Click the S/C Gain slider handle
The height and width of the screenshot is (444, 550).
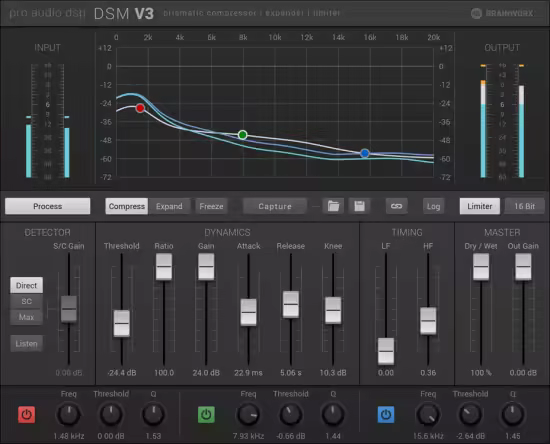pos(69,309)
